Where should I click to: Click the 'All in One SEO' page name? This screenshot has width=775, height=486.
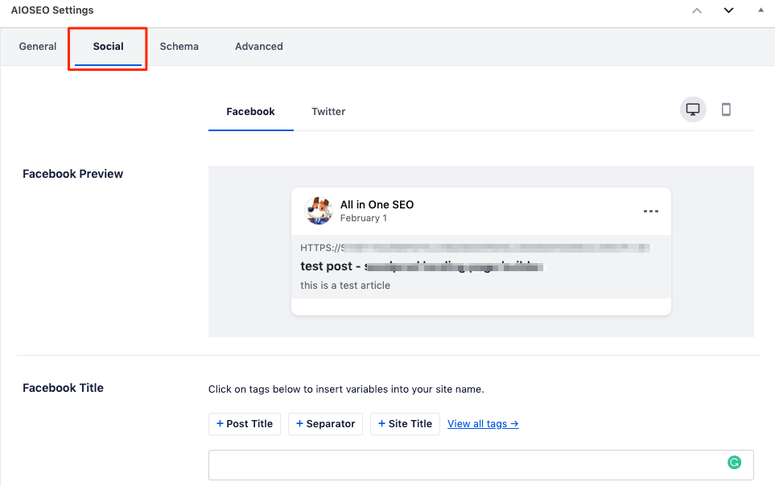tap(377, 205)
